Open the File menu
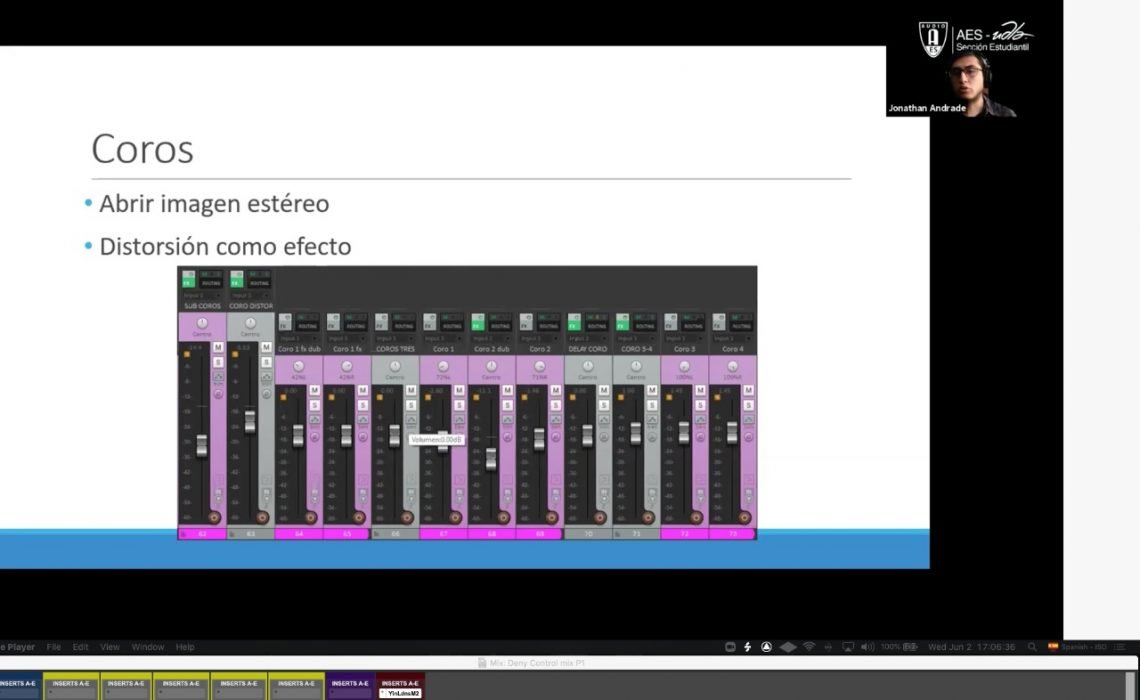Image resolution: width=1140 pixels, height=700 pixels. coord(54,647)
